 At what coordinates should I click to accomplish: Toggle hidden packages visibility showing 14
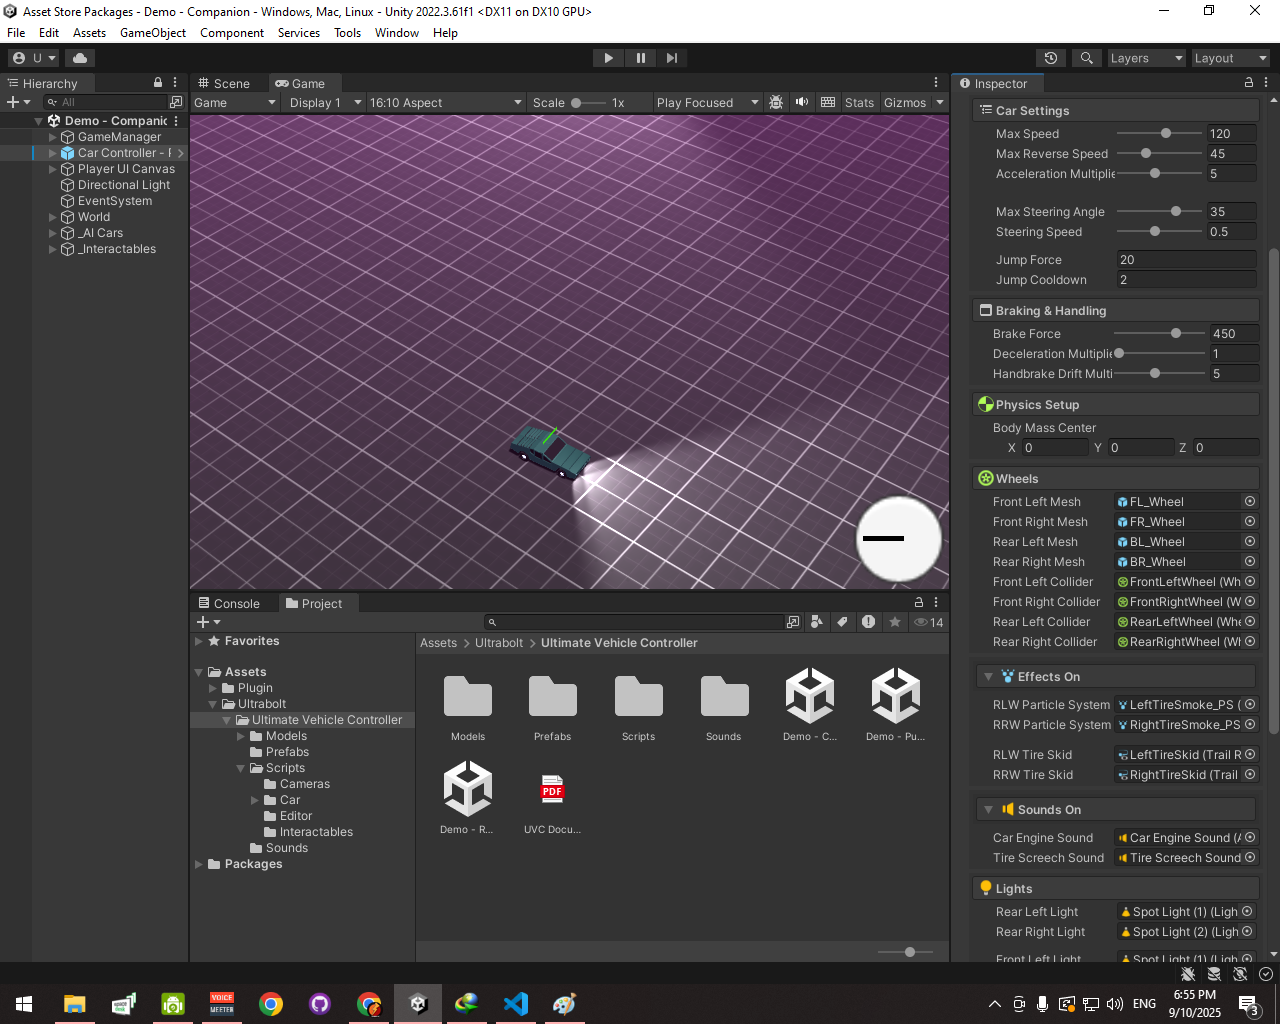pyautogui.click(x=928, y=622)
